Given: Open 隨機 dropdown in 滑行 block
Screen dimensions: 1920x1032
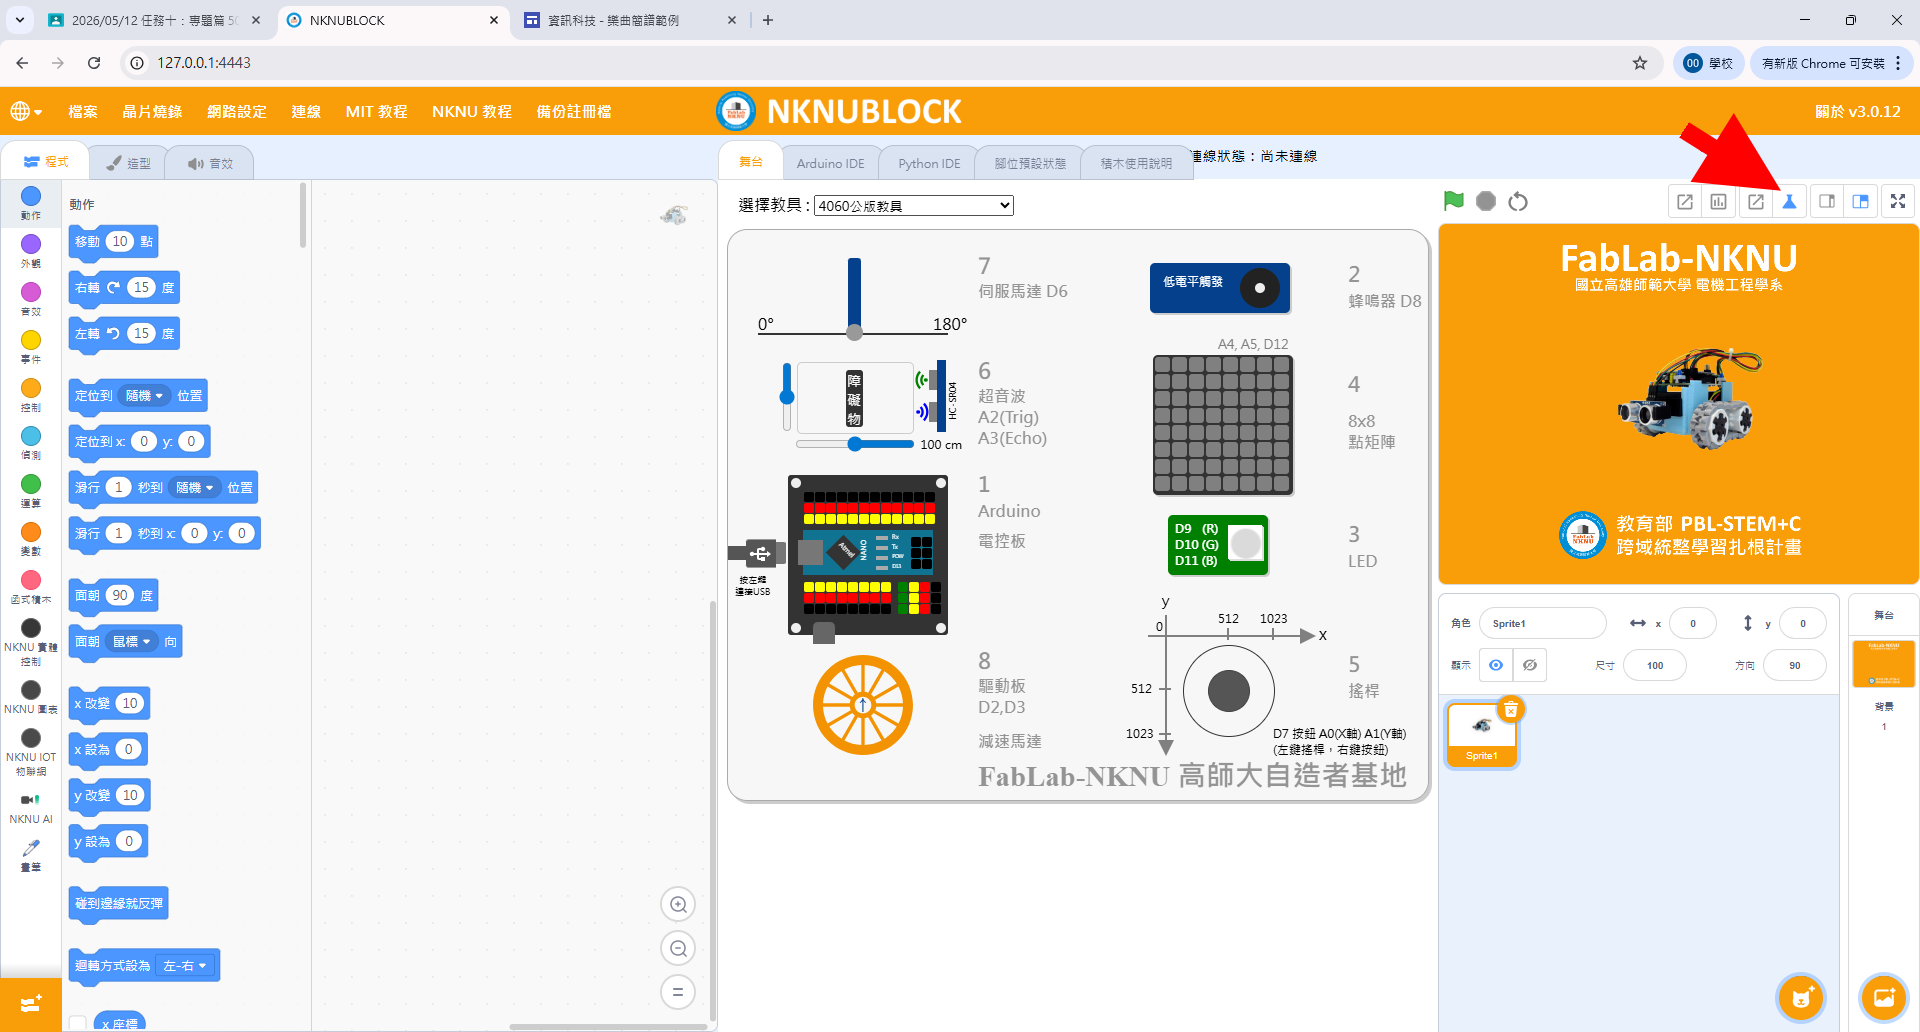Looking at the screenshot, I should point(194,488).
